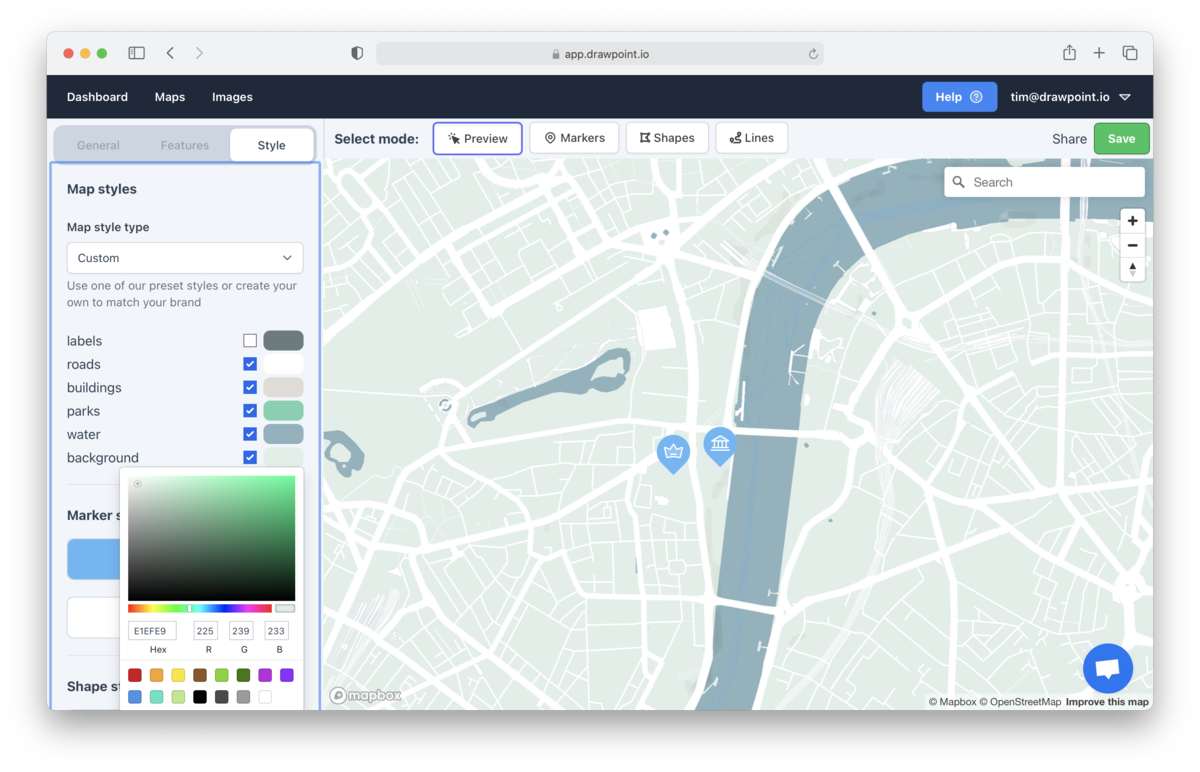Screen dimensions: 1200x772
Task: Click the map Search field
Action: pyautogui.click(x=1044, y=182)
